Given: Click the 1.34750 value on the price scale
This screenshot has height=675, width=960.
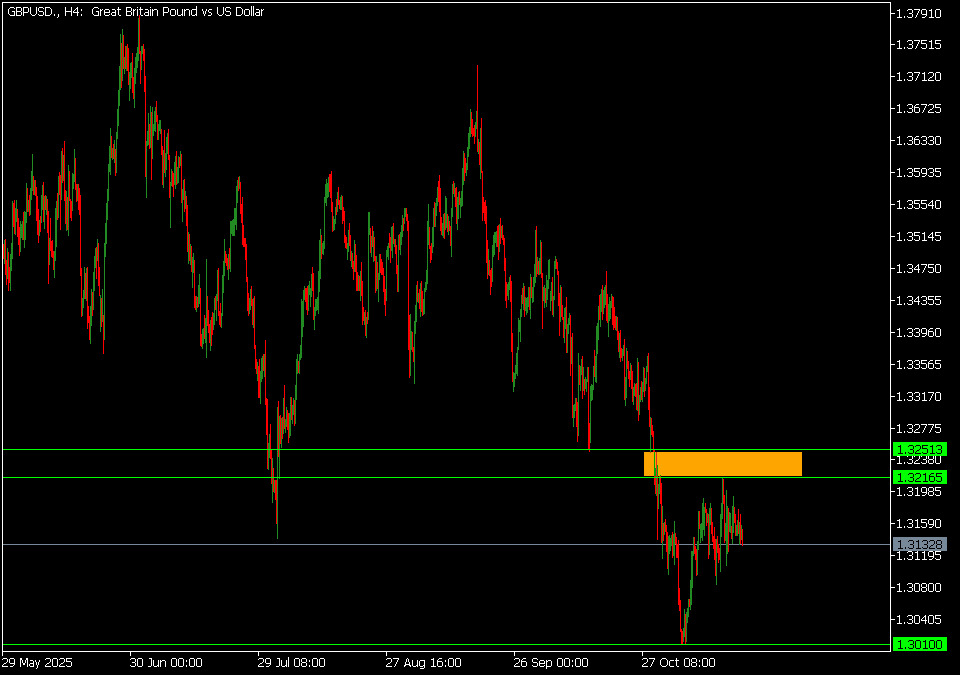Looking at the screenshot, I should pos(920,269).
